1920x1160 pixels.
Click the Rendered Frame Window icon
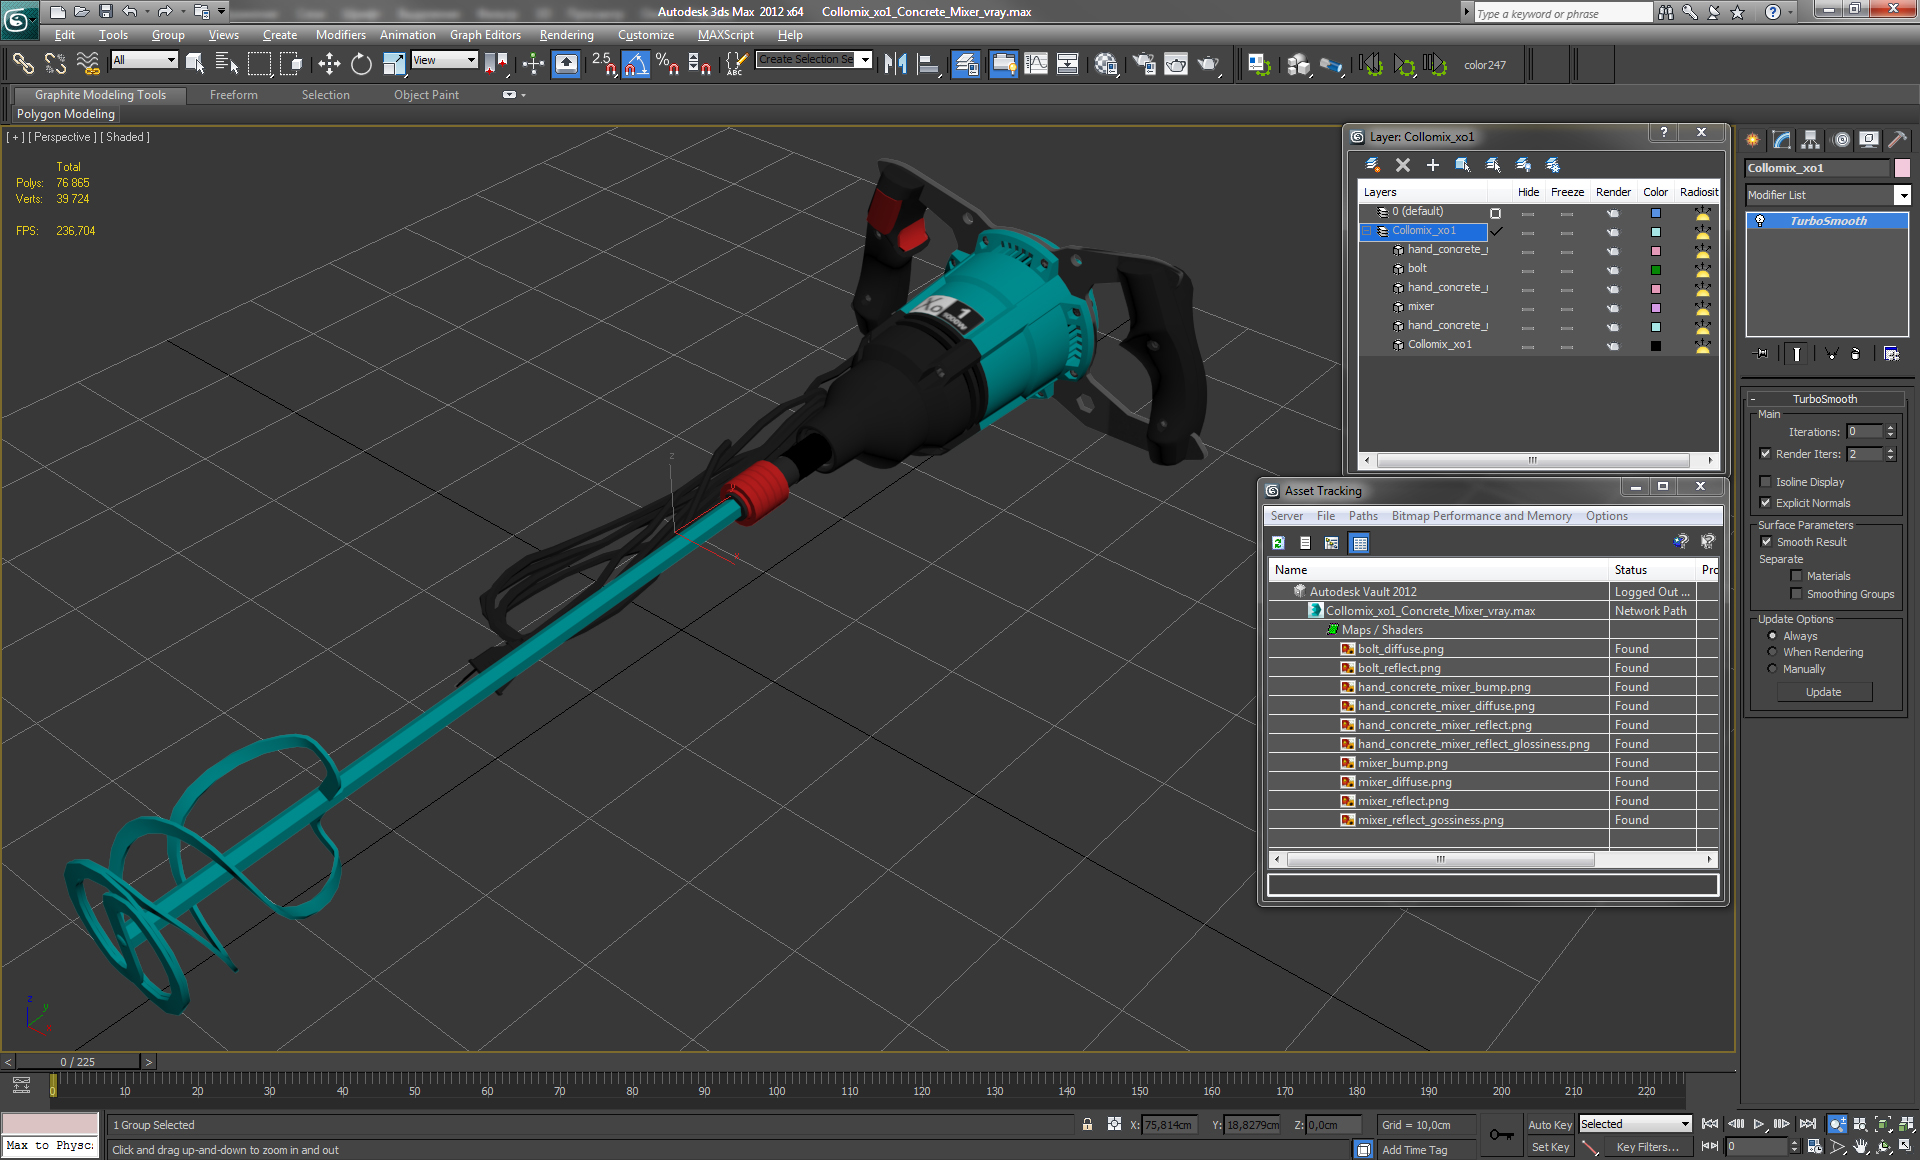click(1176, 64)
